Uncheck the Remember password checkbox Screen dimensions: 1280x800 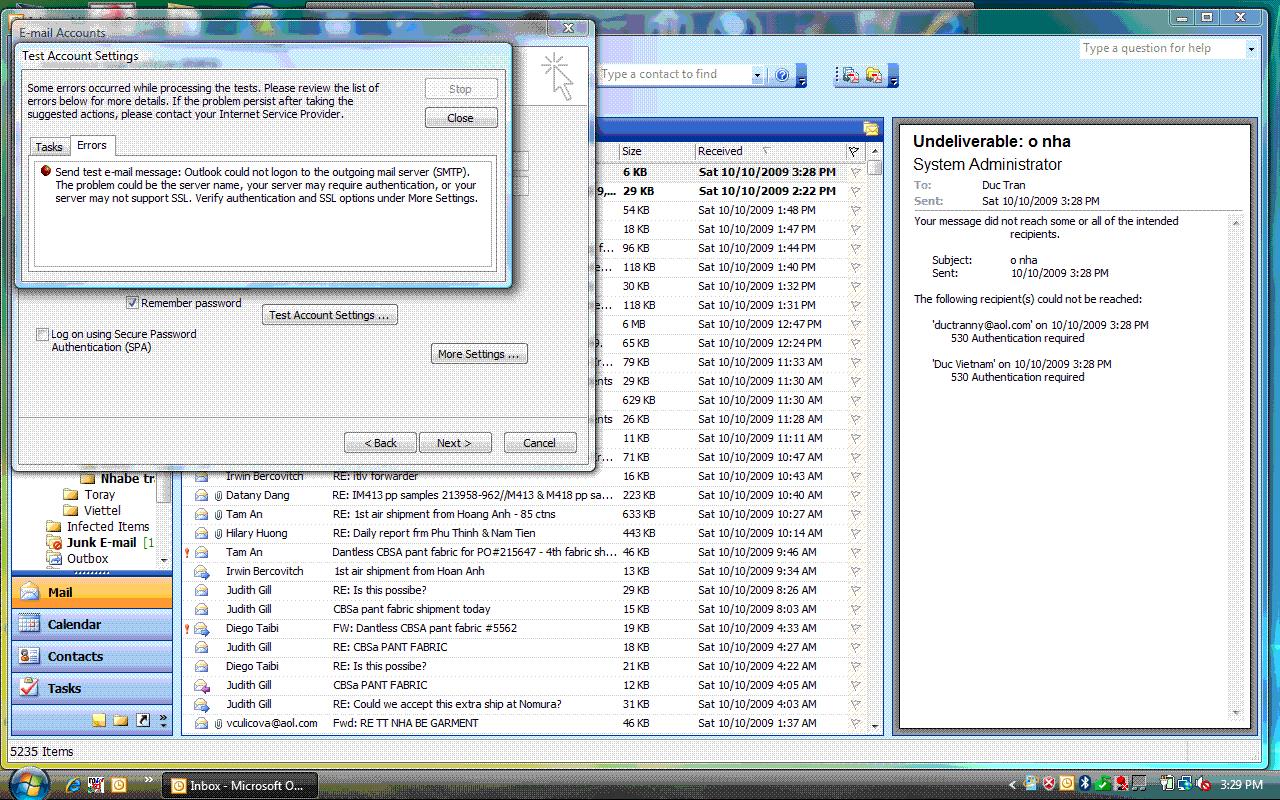[132, 303]
